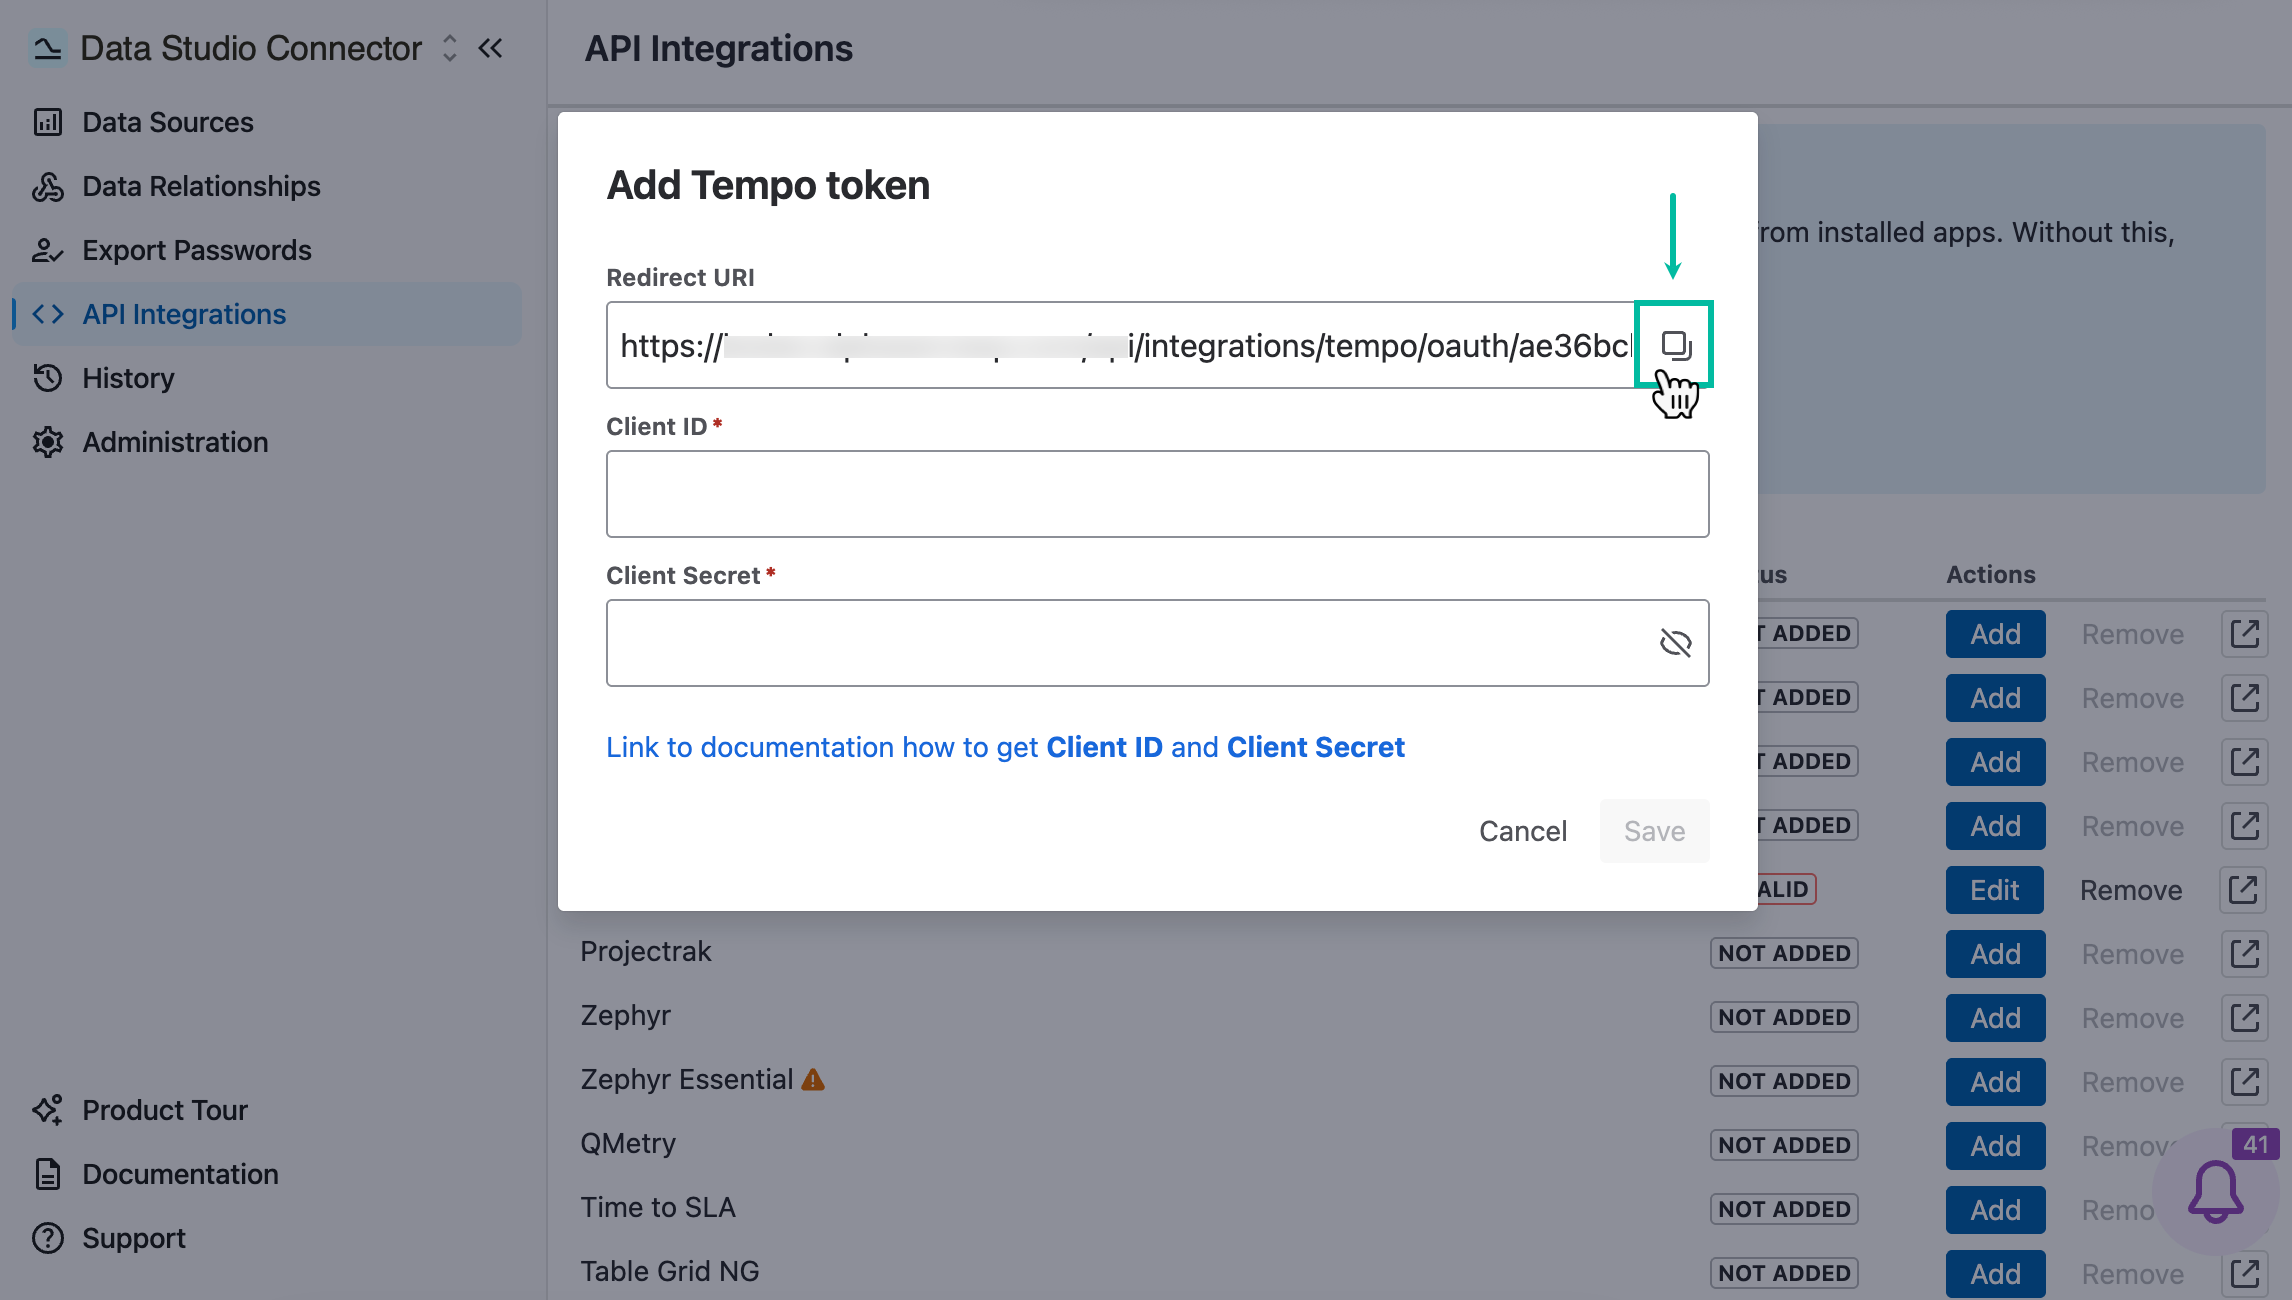
Task: Click Add for the Table Grid NG integration
Action: [x=1995, y=1274]
